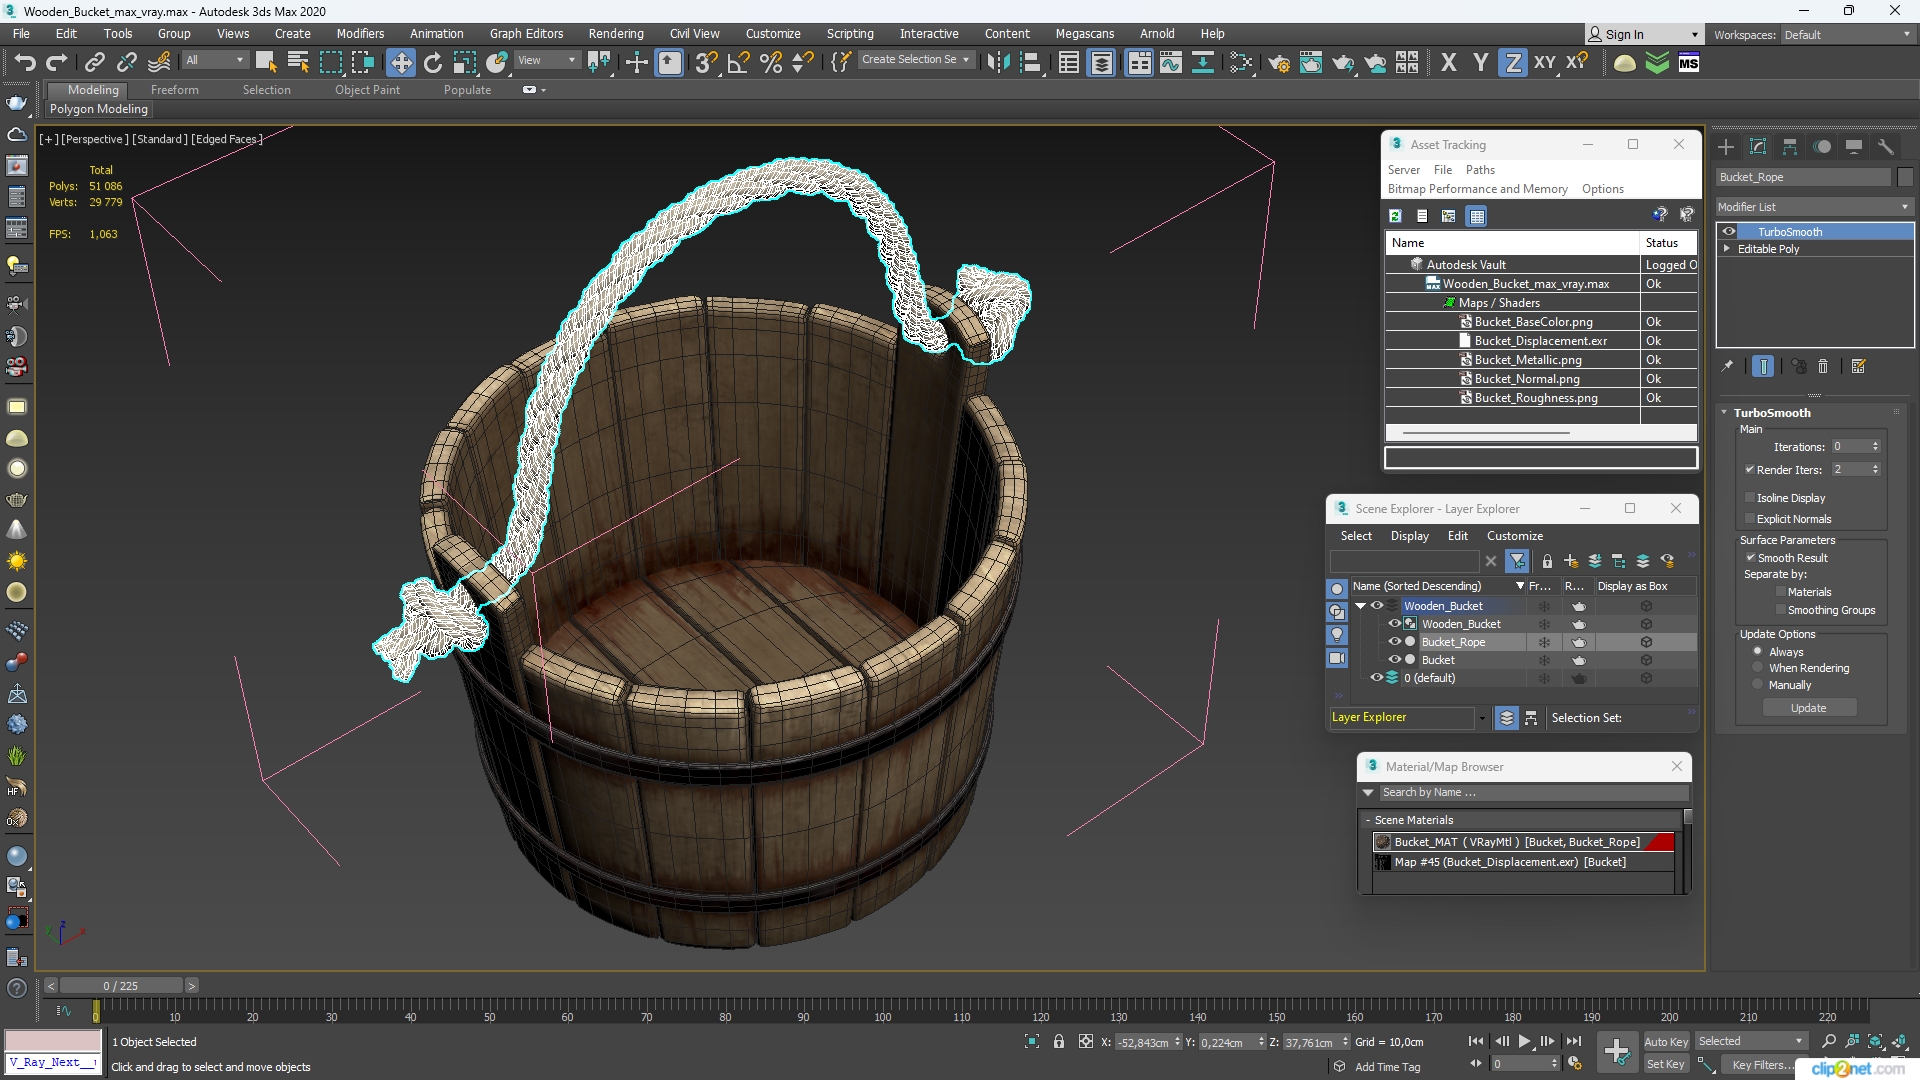
Task: Open the Rendering menu
Action: pos(616,34)
